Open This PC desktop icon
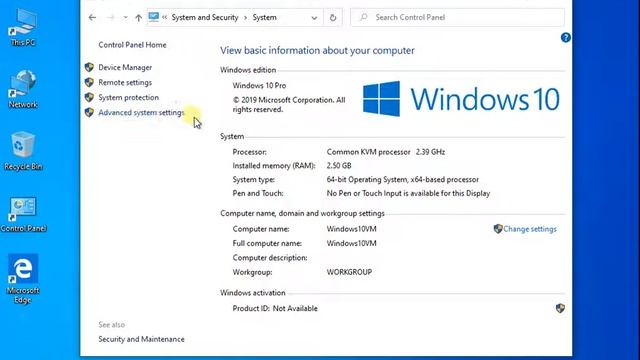 pyautogui.click(x=23, y=28)
